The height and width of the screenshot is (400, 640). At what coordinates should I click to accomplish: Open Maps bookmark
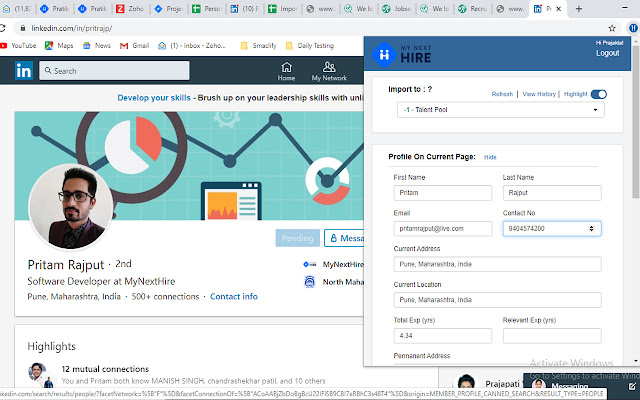tap(59, 46)
